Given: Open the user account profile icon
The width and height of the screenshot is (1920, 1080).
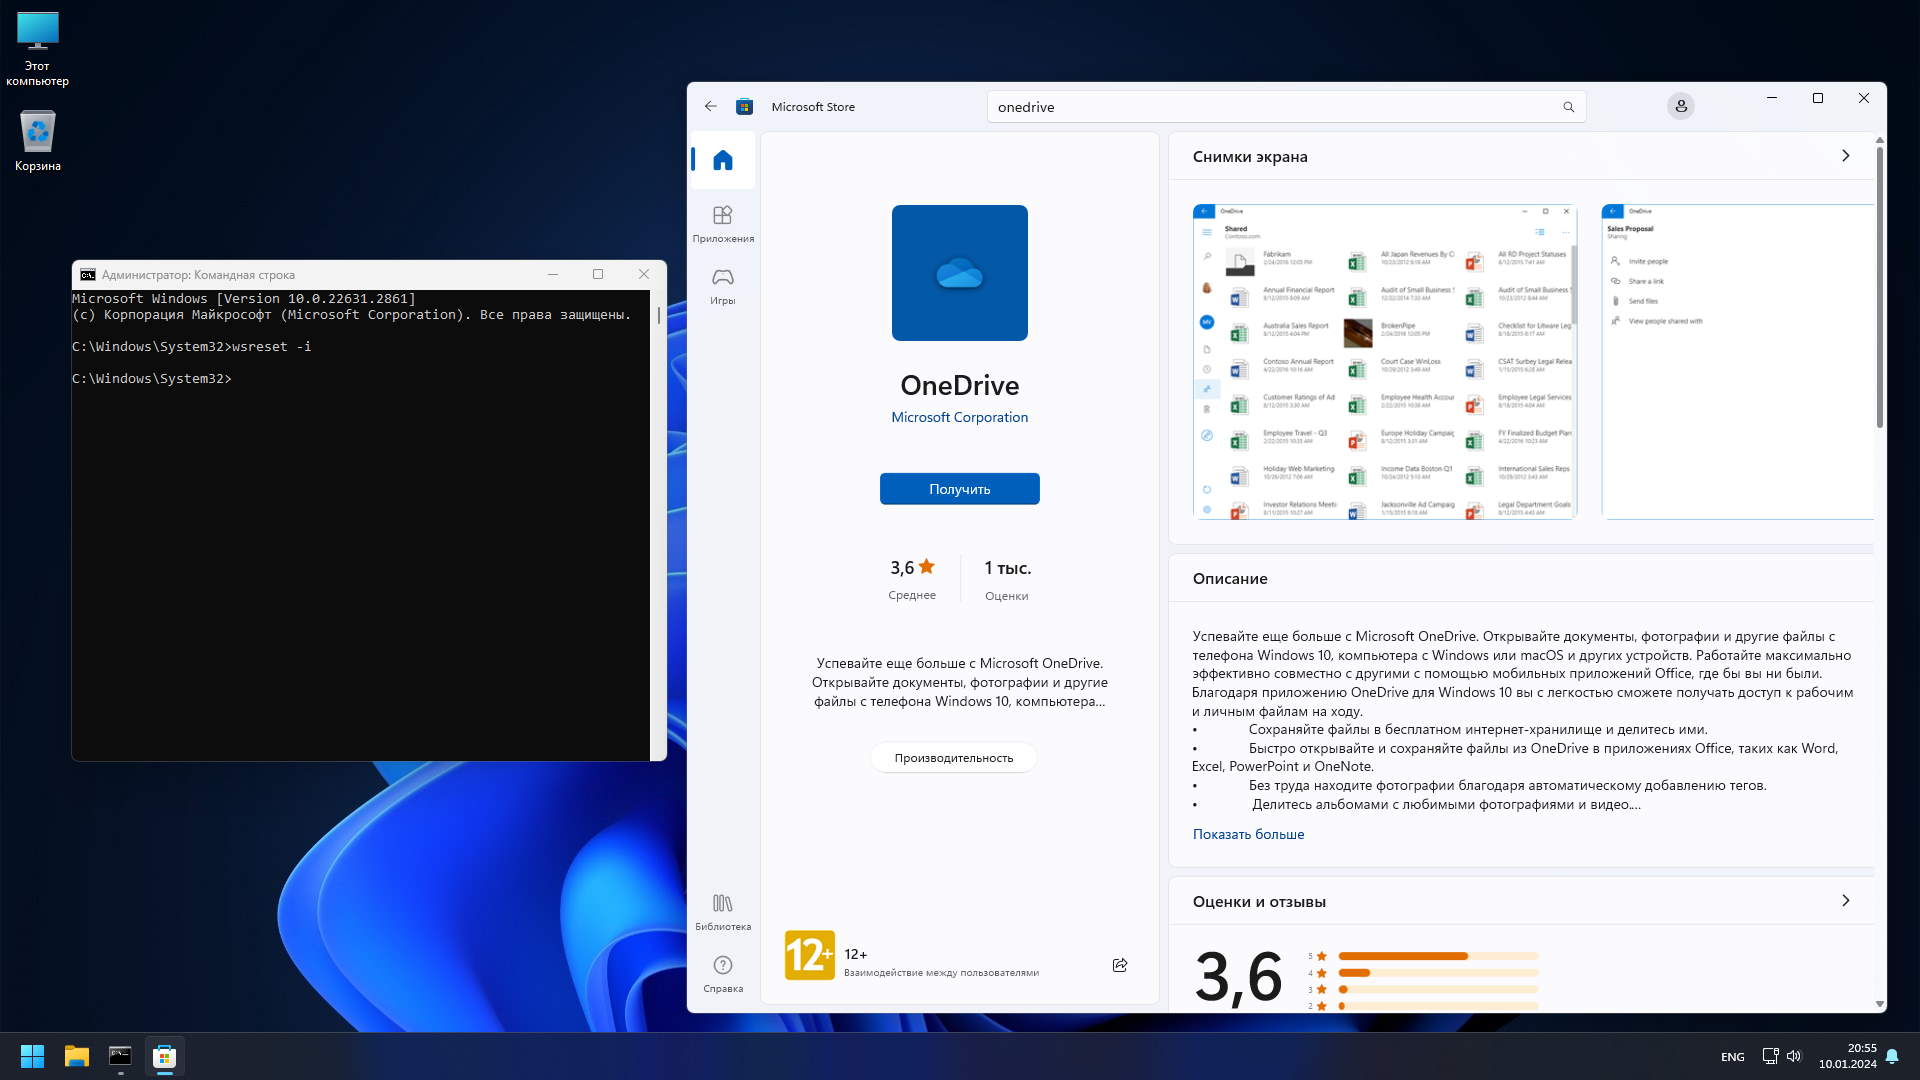Looking at the screenshot, I should coord(1680,106).
